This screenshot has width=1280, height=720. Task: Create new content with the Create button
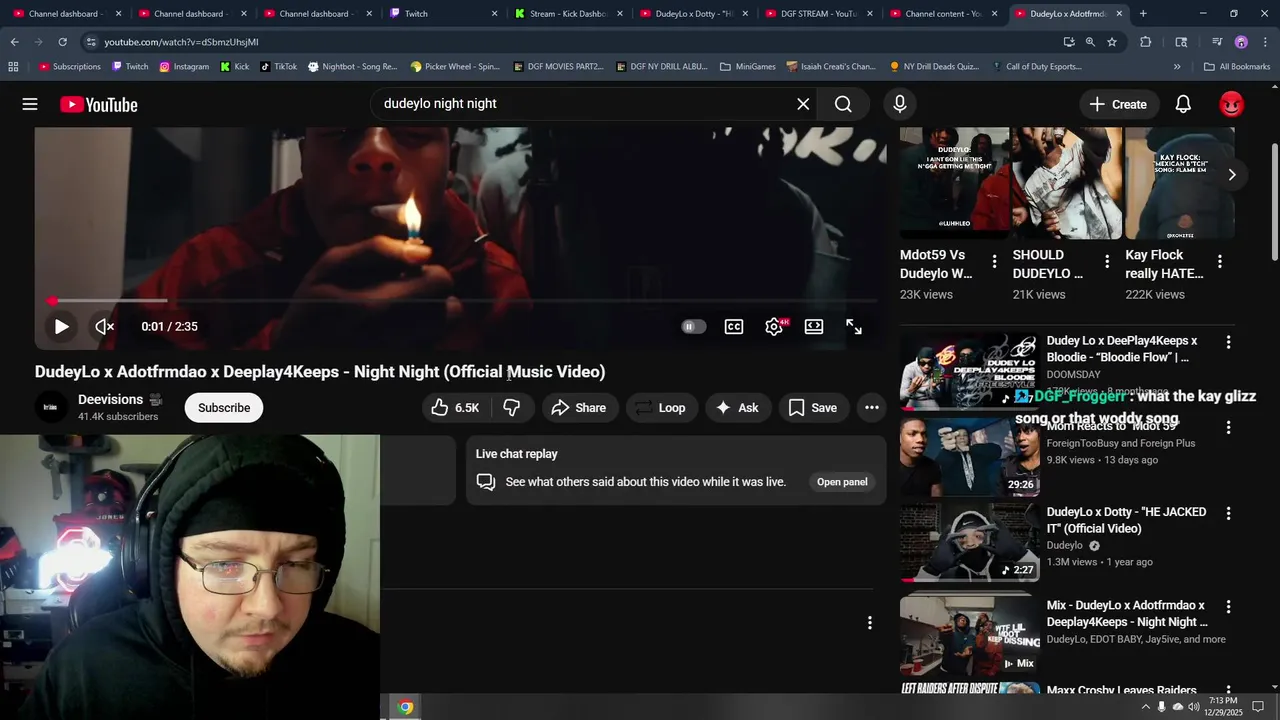pos(1118,104)
